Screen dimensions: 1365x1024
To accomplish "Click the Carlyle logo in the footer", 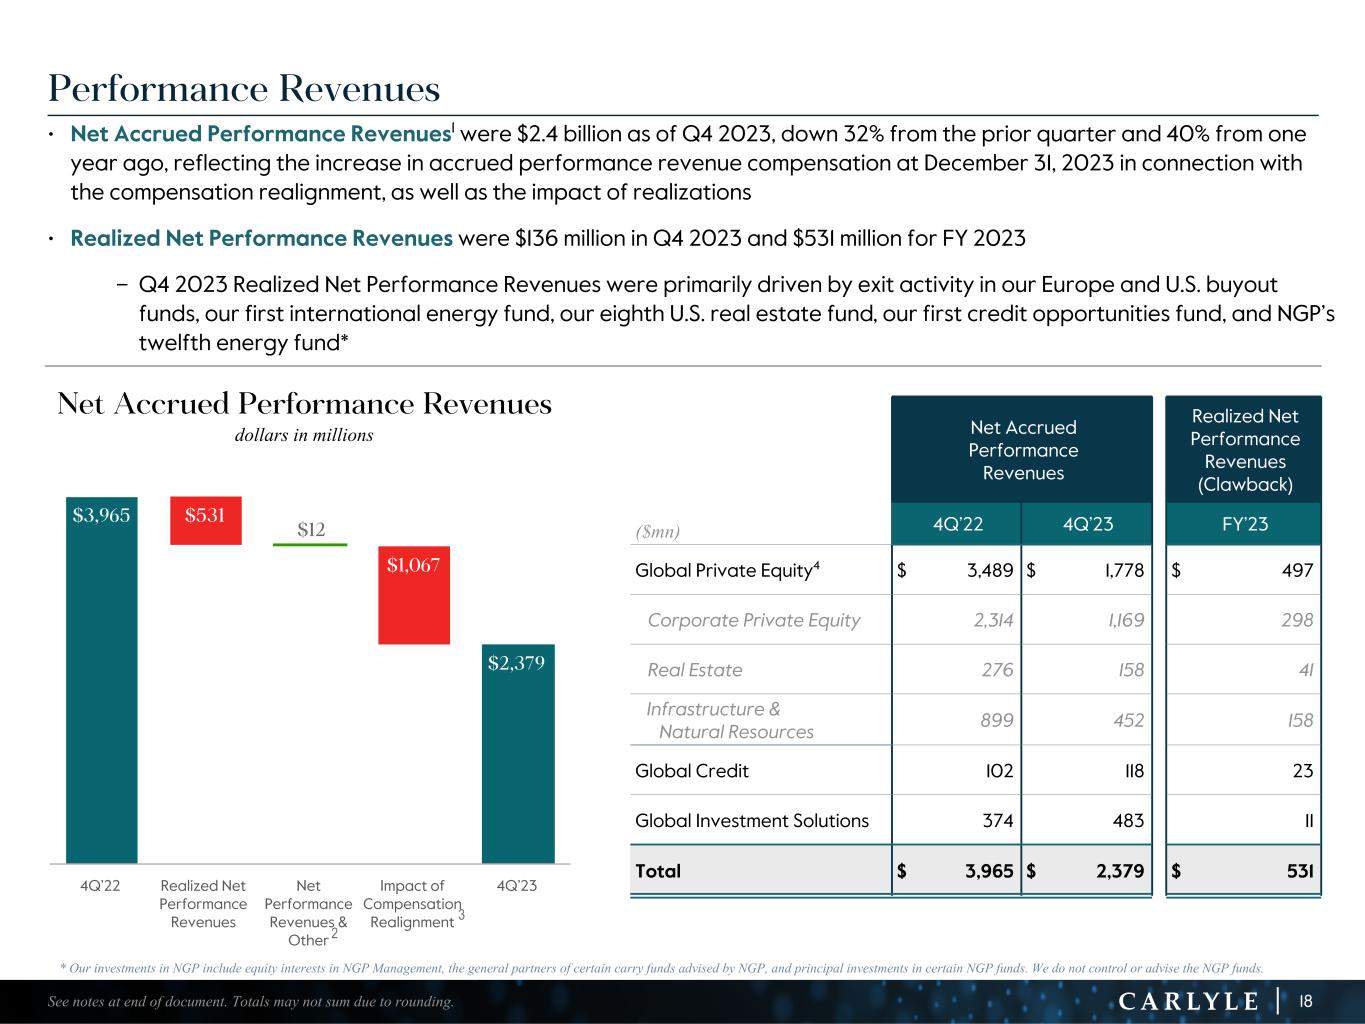I will (1187, 1001).
